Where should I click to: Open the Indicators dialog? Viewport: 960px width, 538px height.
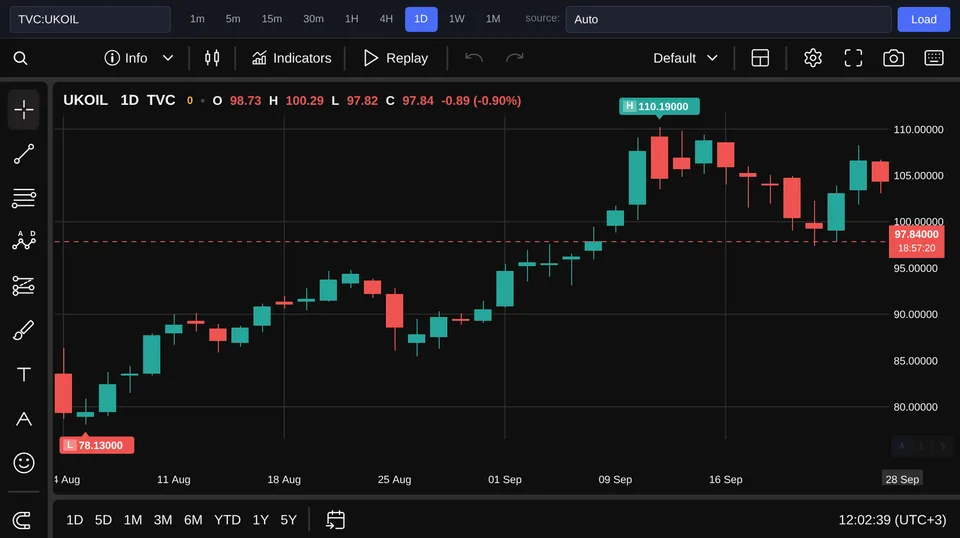pyautogui.click(x=291, y=58)
